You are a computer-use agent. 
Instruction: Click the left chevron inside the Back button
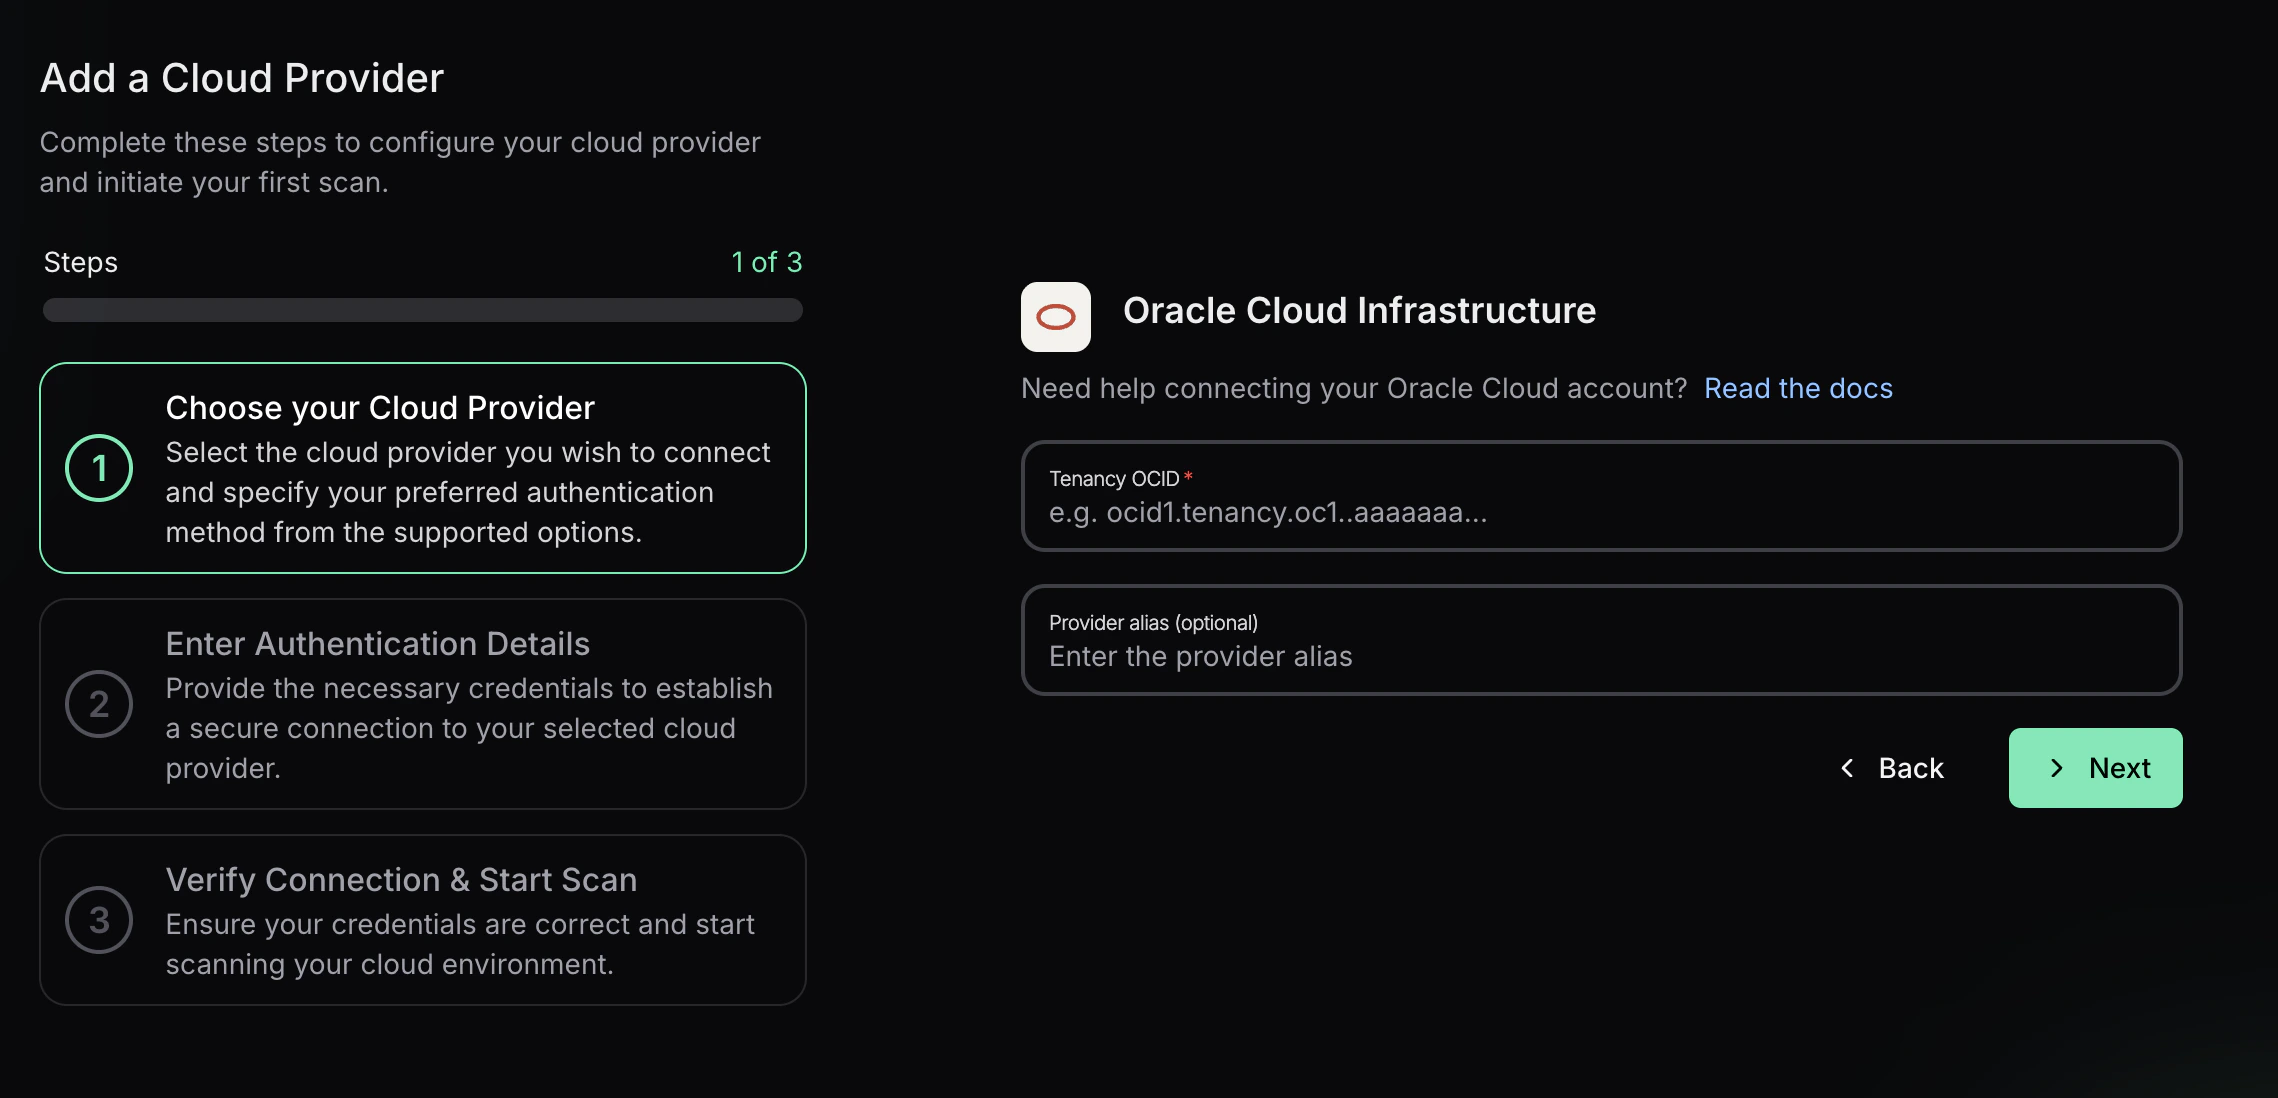[x=1846, y=768]
